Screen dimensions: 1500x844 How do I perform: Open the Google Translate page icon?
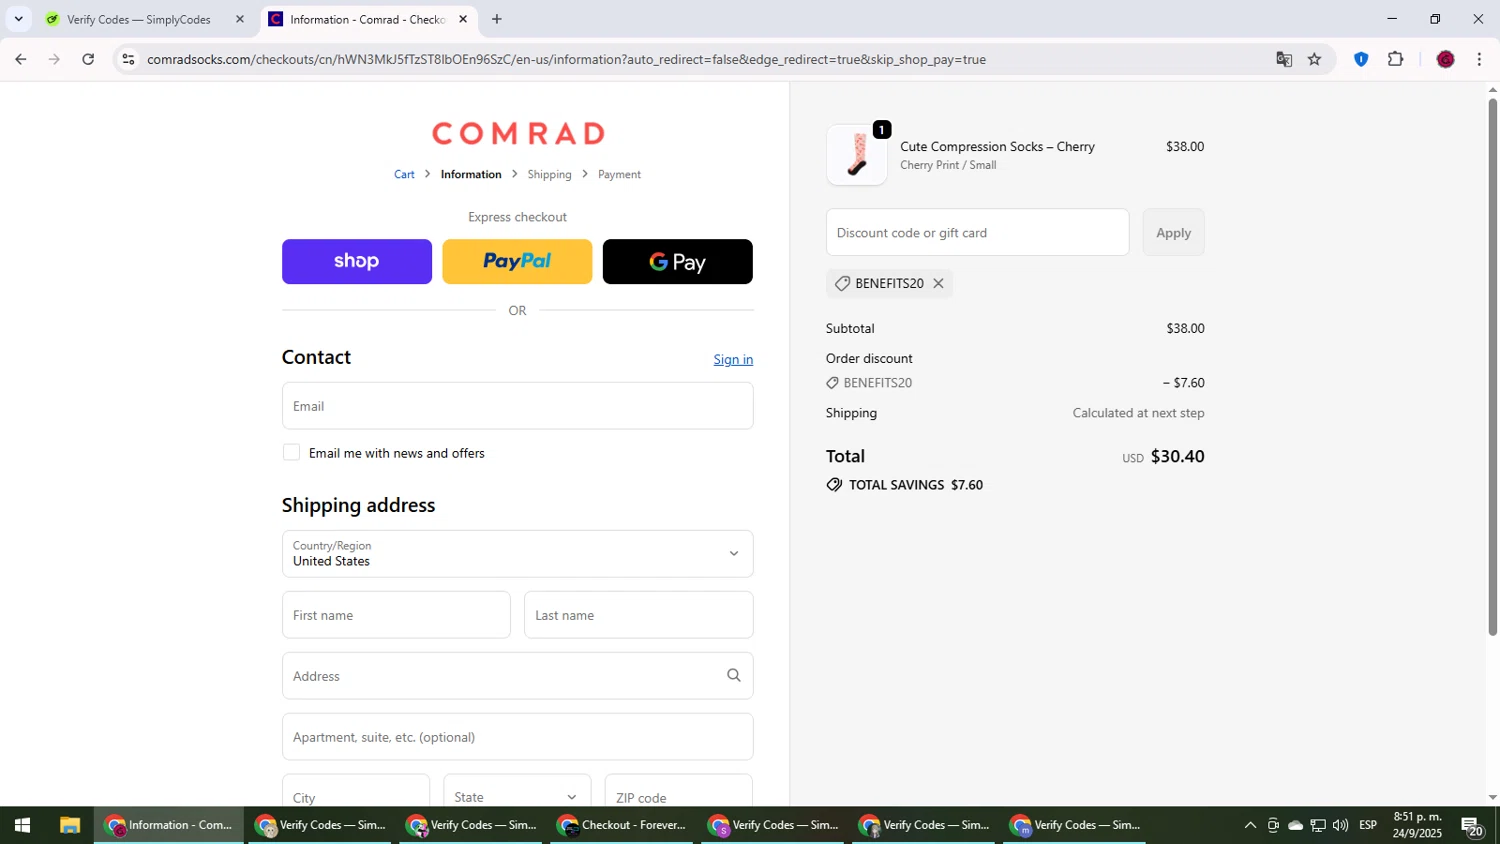point(1284,60)
